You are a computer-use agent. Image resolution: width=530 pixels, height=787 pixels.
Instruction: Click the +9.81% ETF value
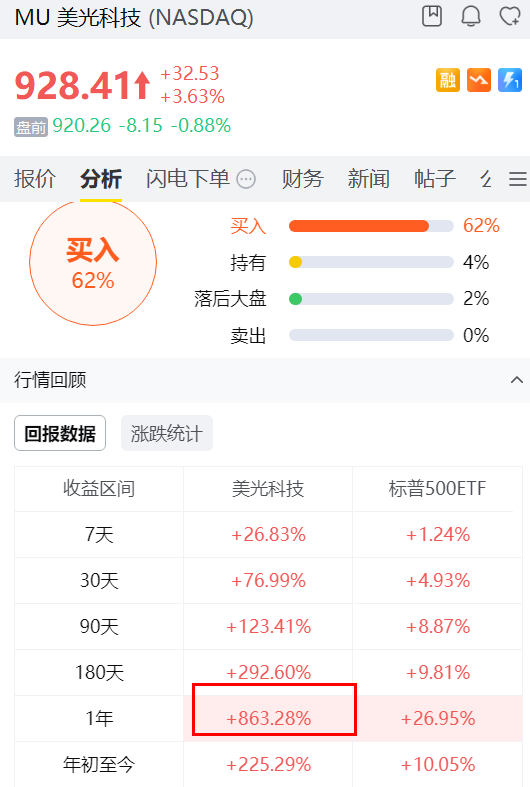click(x=438, y=673)
